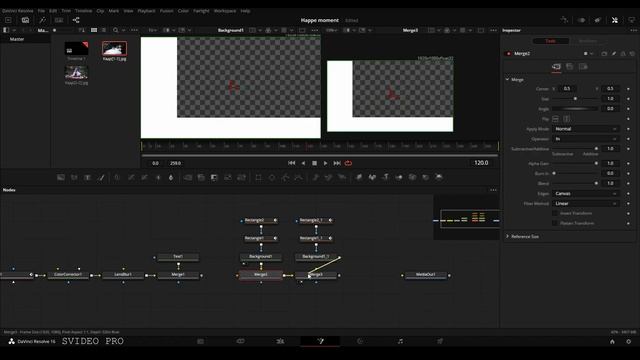Click the media pool search icon
Screen dimensions: 640x360
pos(116,30)
